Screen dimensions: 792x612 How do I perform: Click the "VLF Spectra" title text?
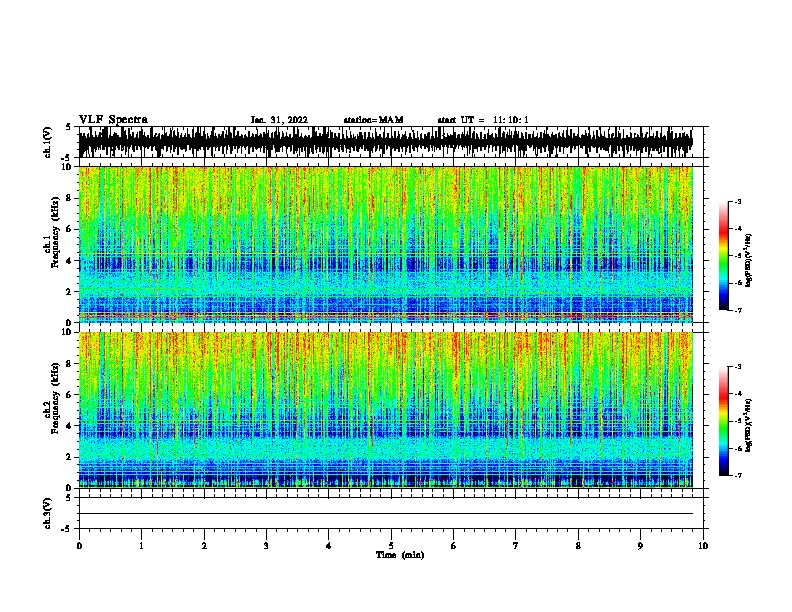(x=113, y=120)
